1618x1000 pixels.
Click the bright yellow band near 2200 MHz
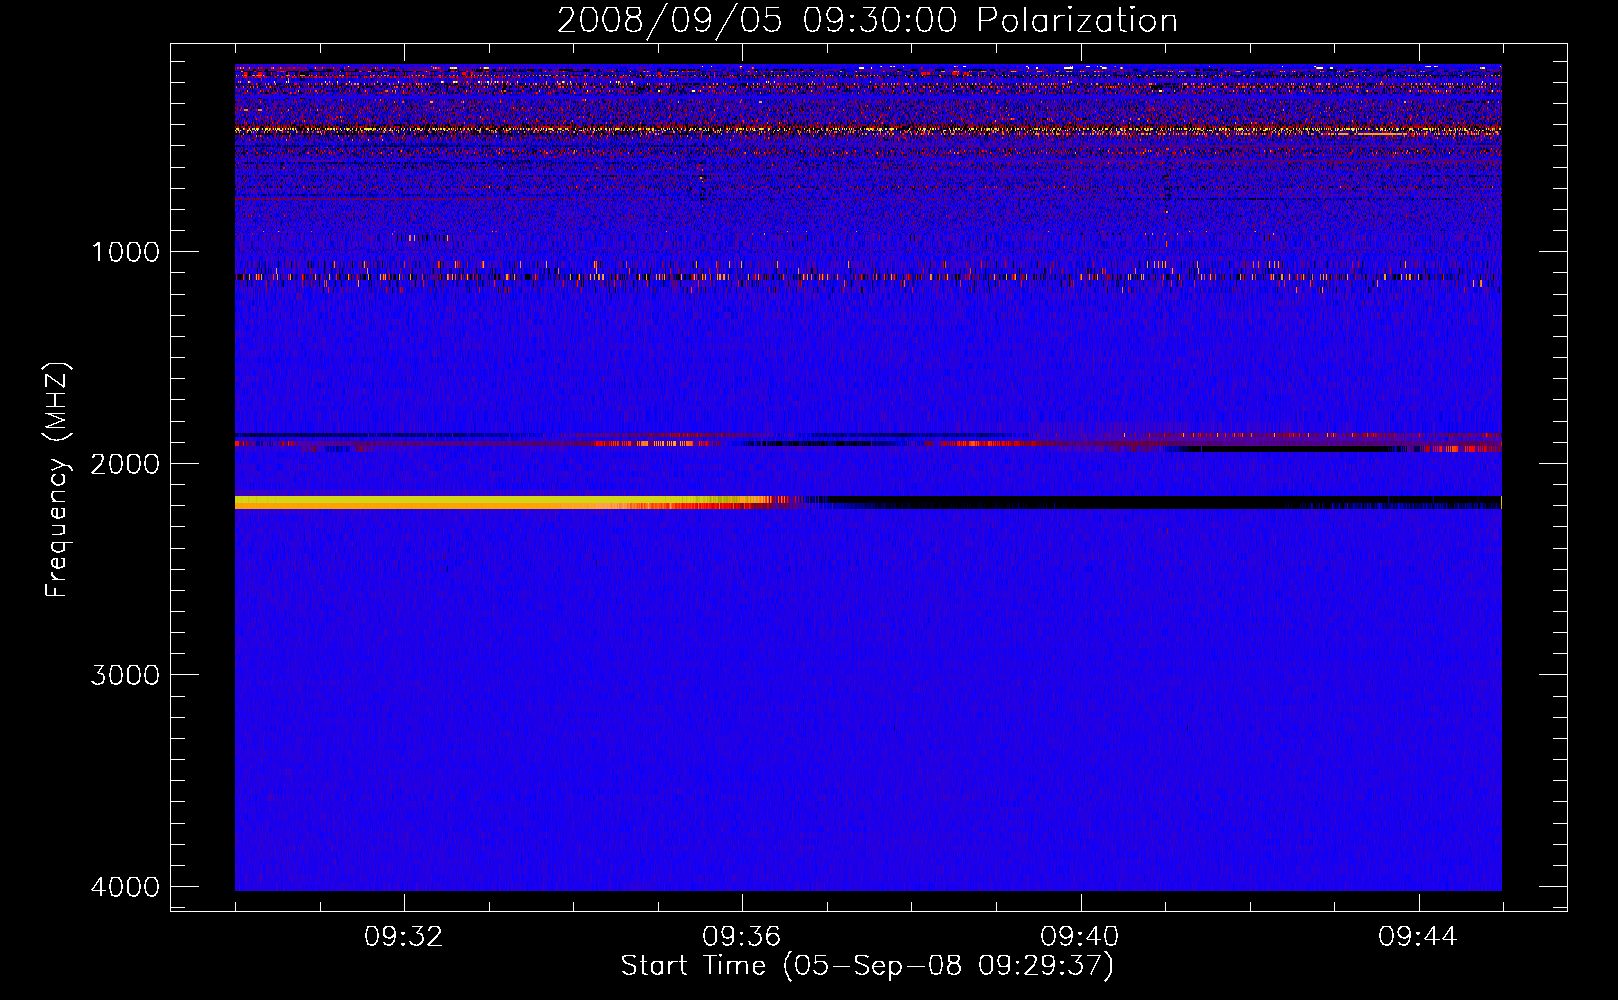(500, 502)
